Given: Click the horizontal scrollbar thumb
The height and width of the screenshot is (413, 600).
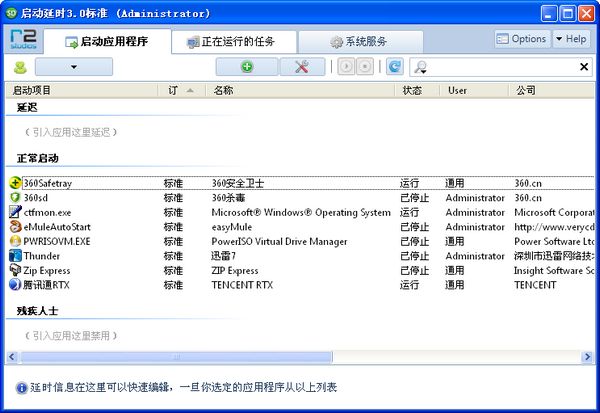Looking at the screenshot, I should point(176,357).
